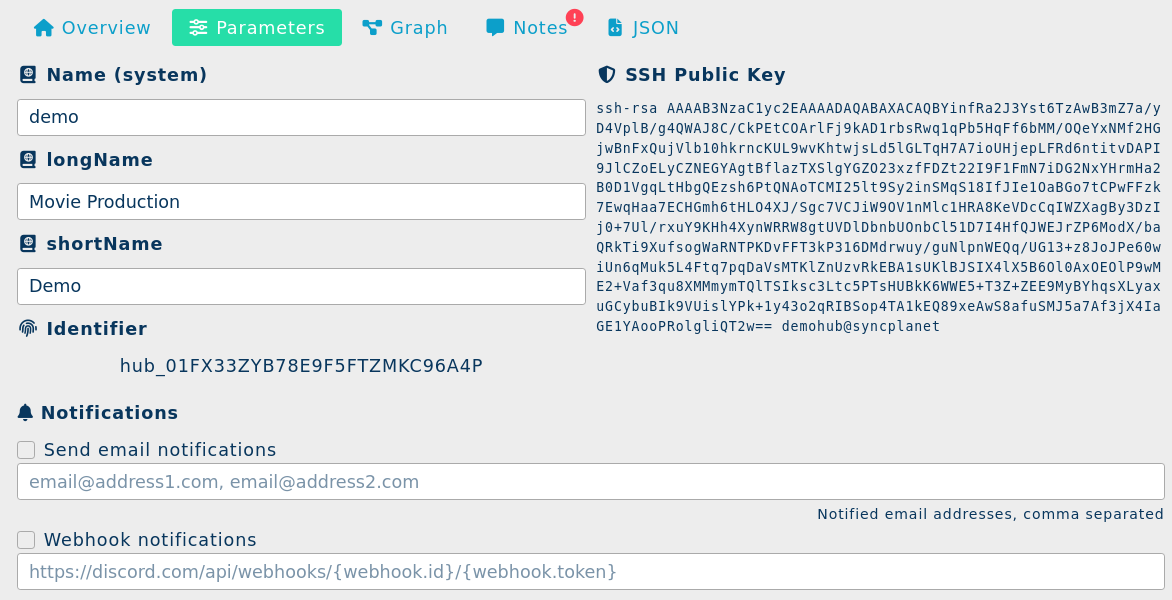Click the graph nodes icon
The image size is (1172, 600).
click(372, 28)
